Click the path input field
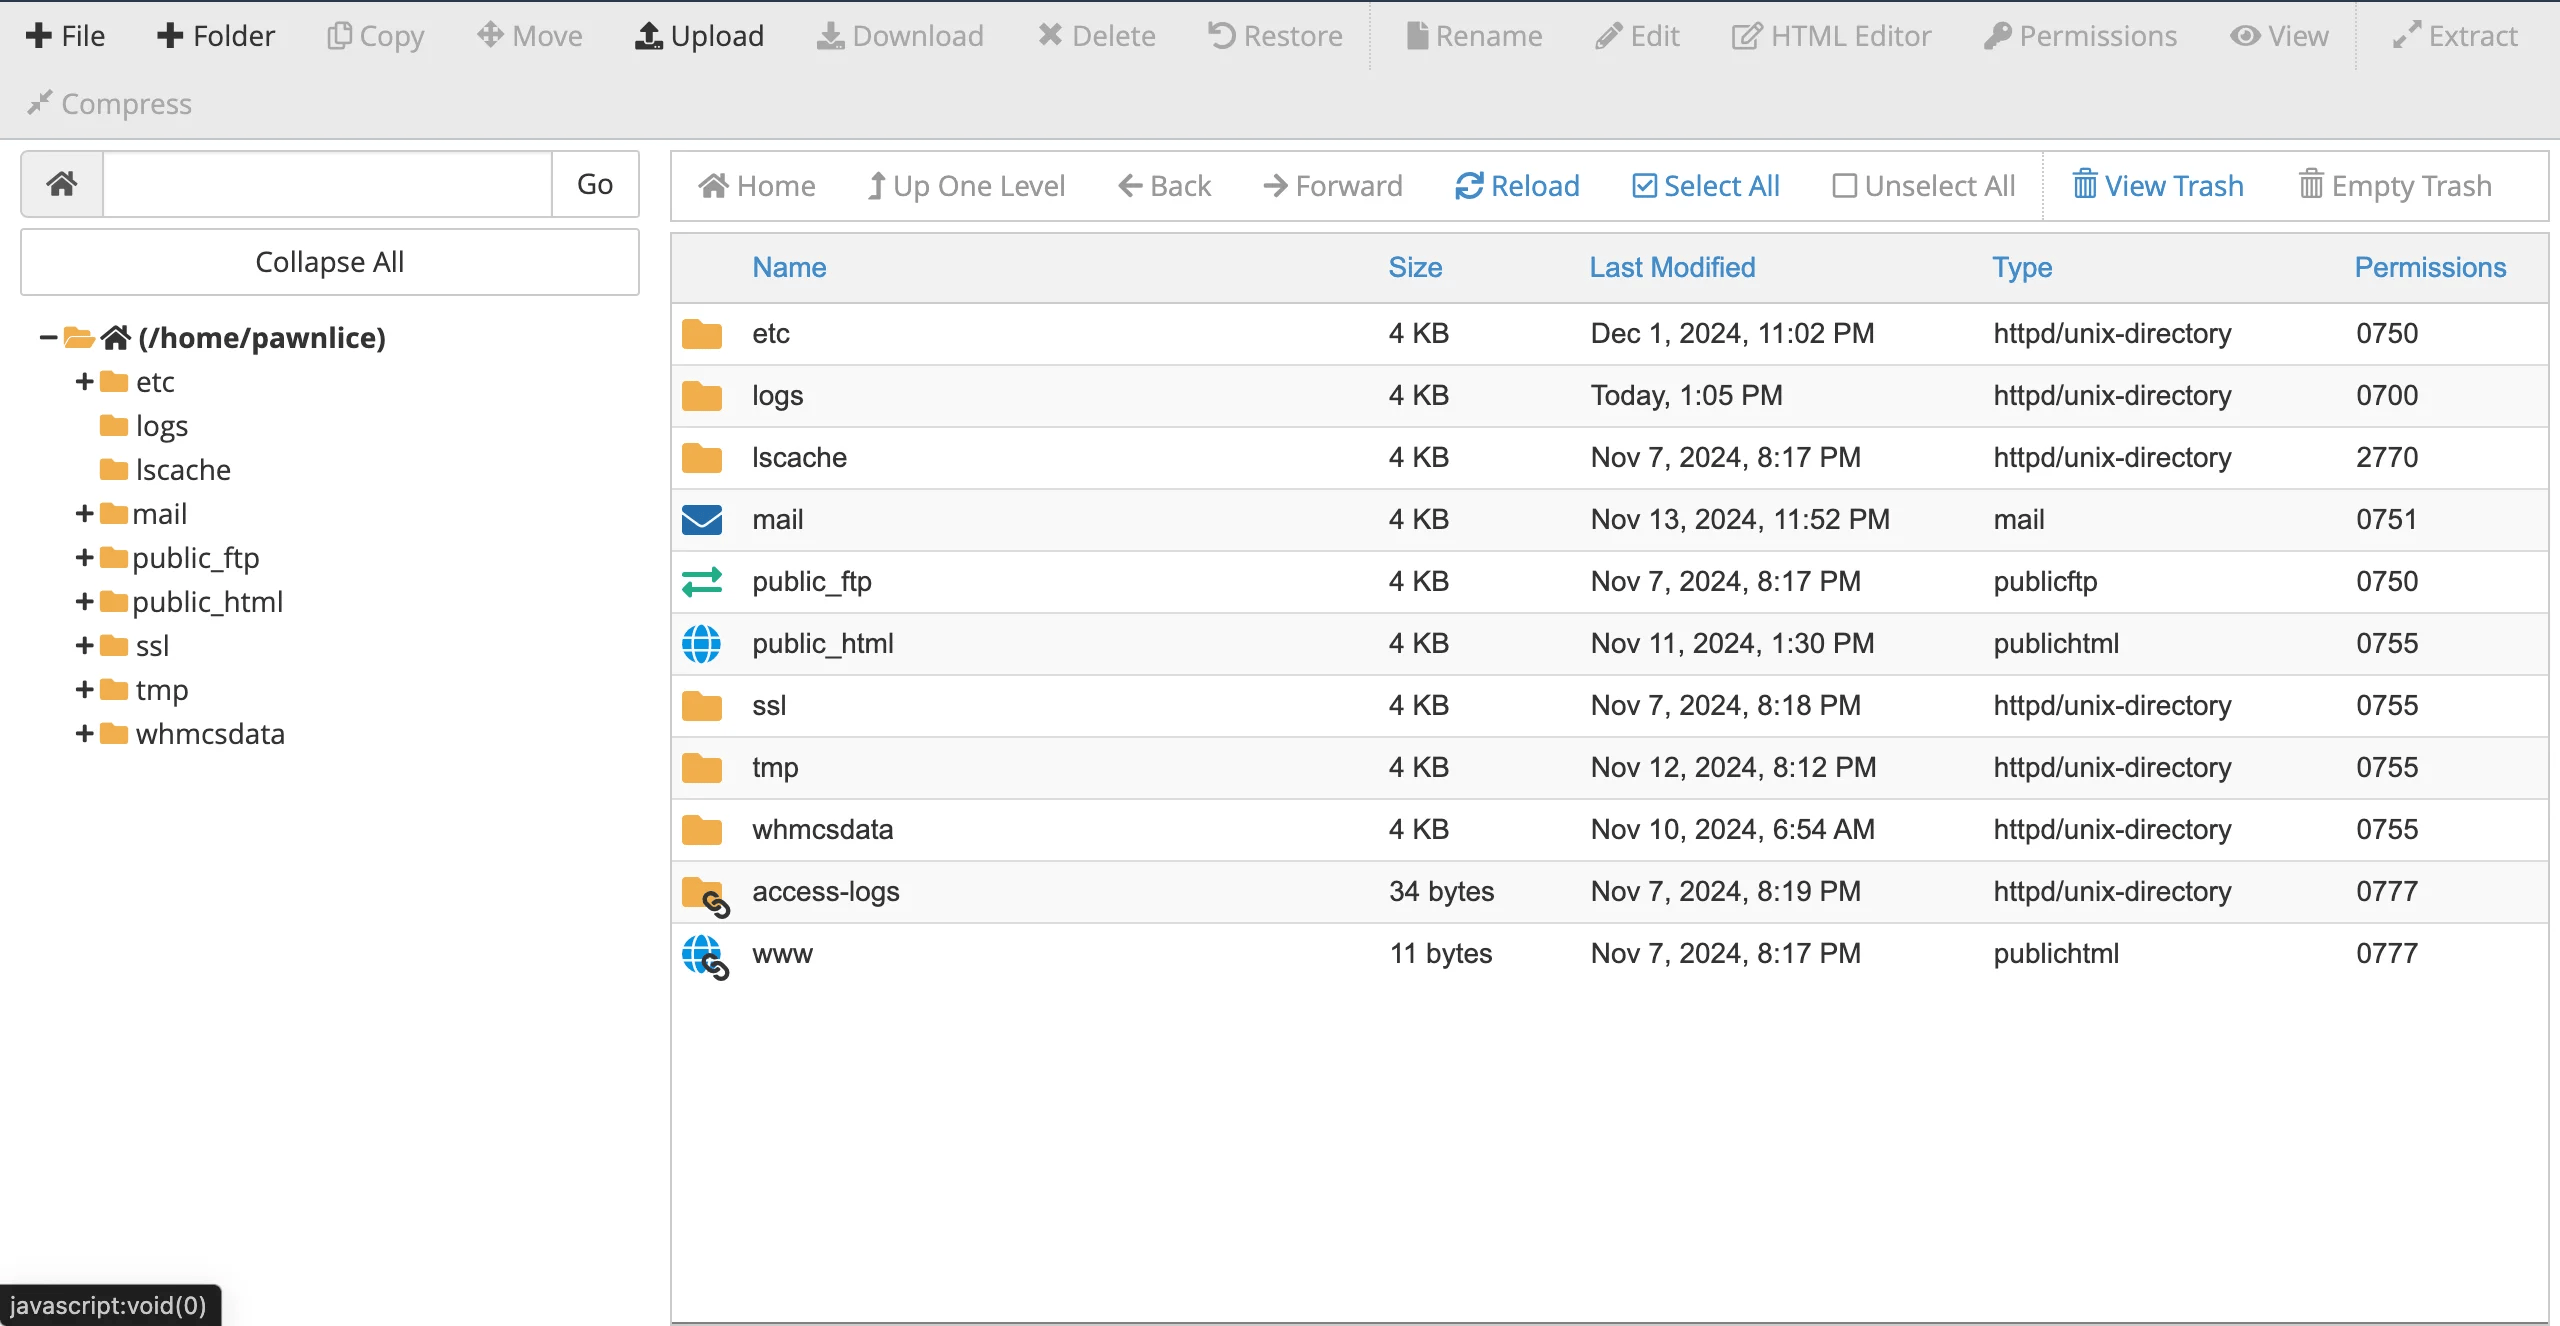Image resolution: width=2560 pixels, height=1326 pixels. [x=327, y=184]
